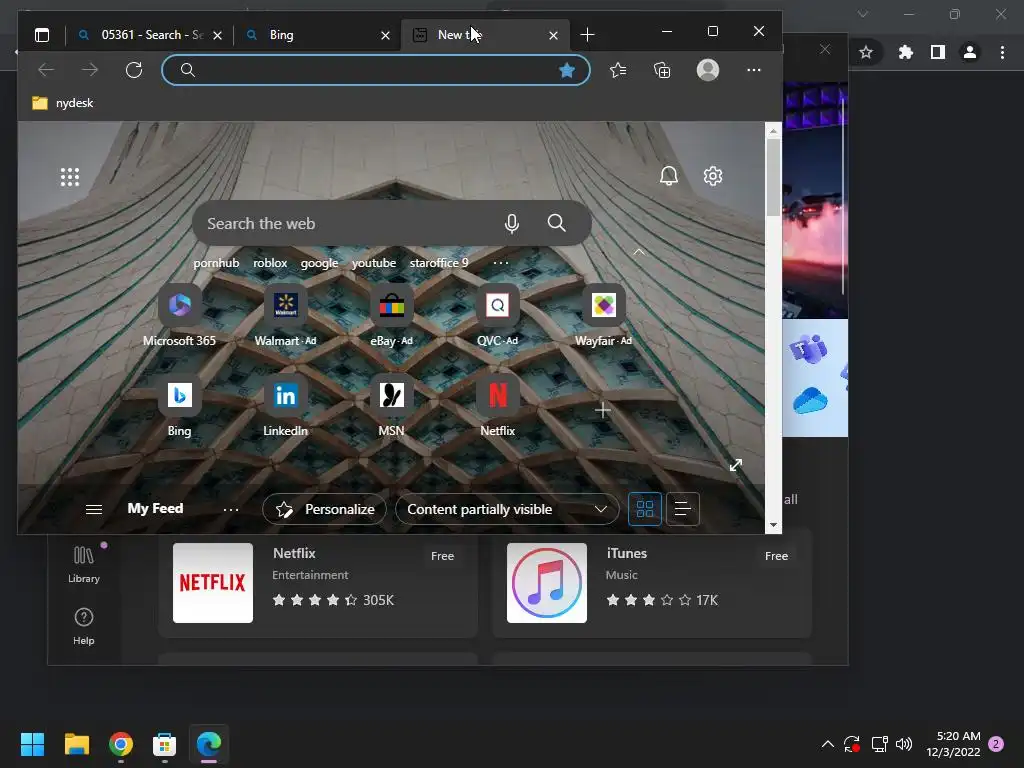1024x768 pixels.
Task: Open Edge Collections icon
Action: 662,70
